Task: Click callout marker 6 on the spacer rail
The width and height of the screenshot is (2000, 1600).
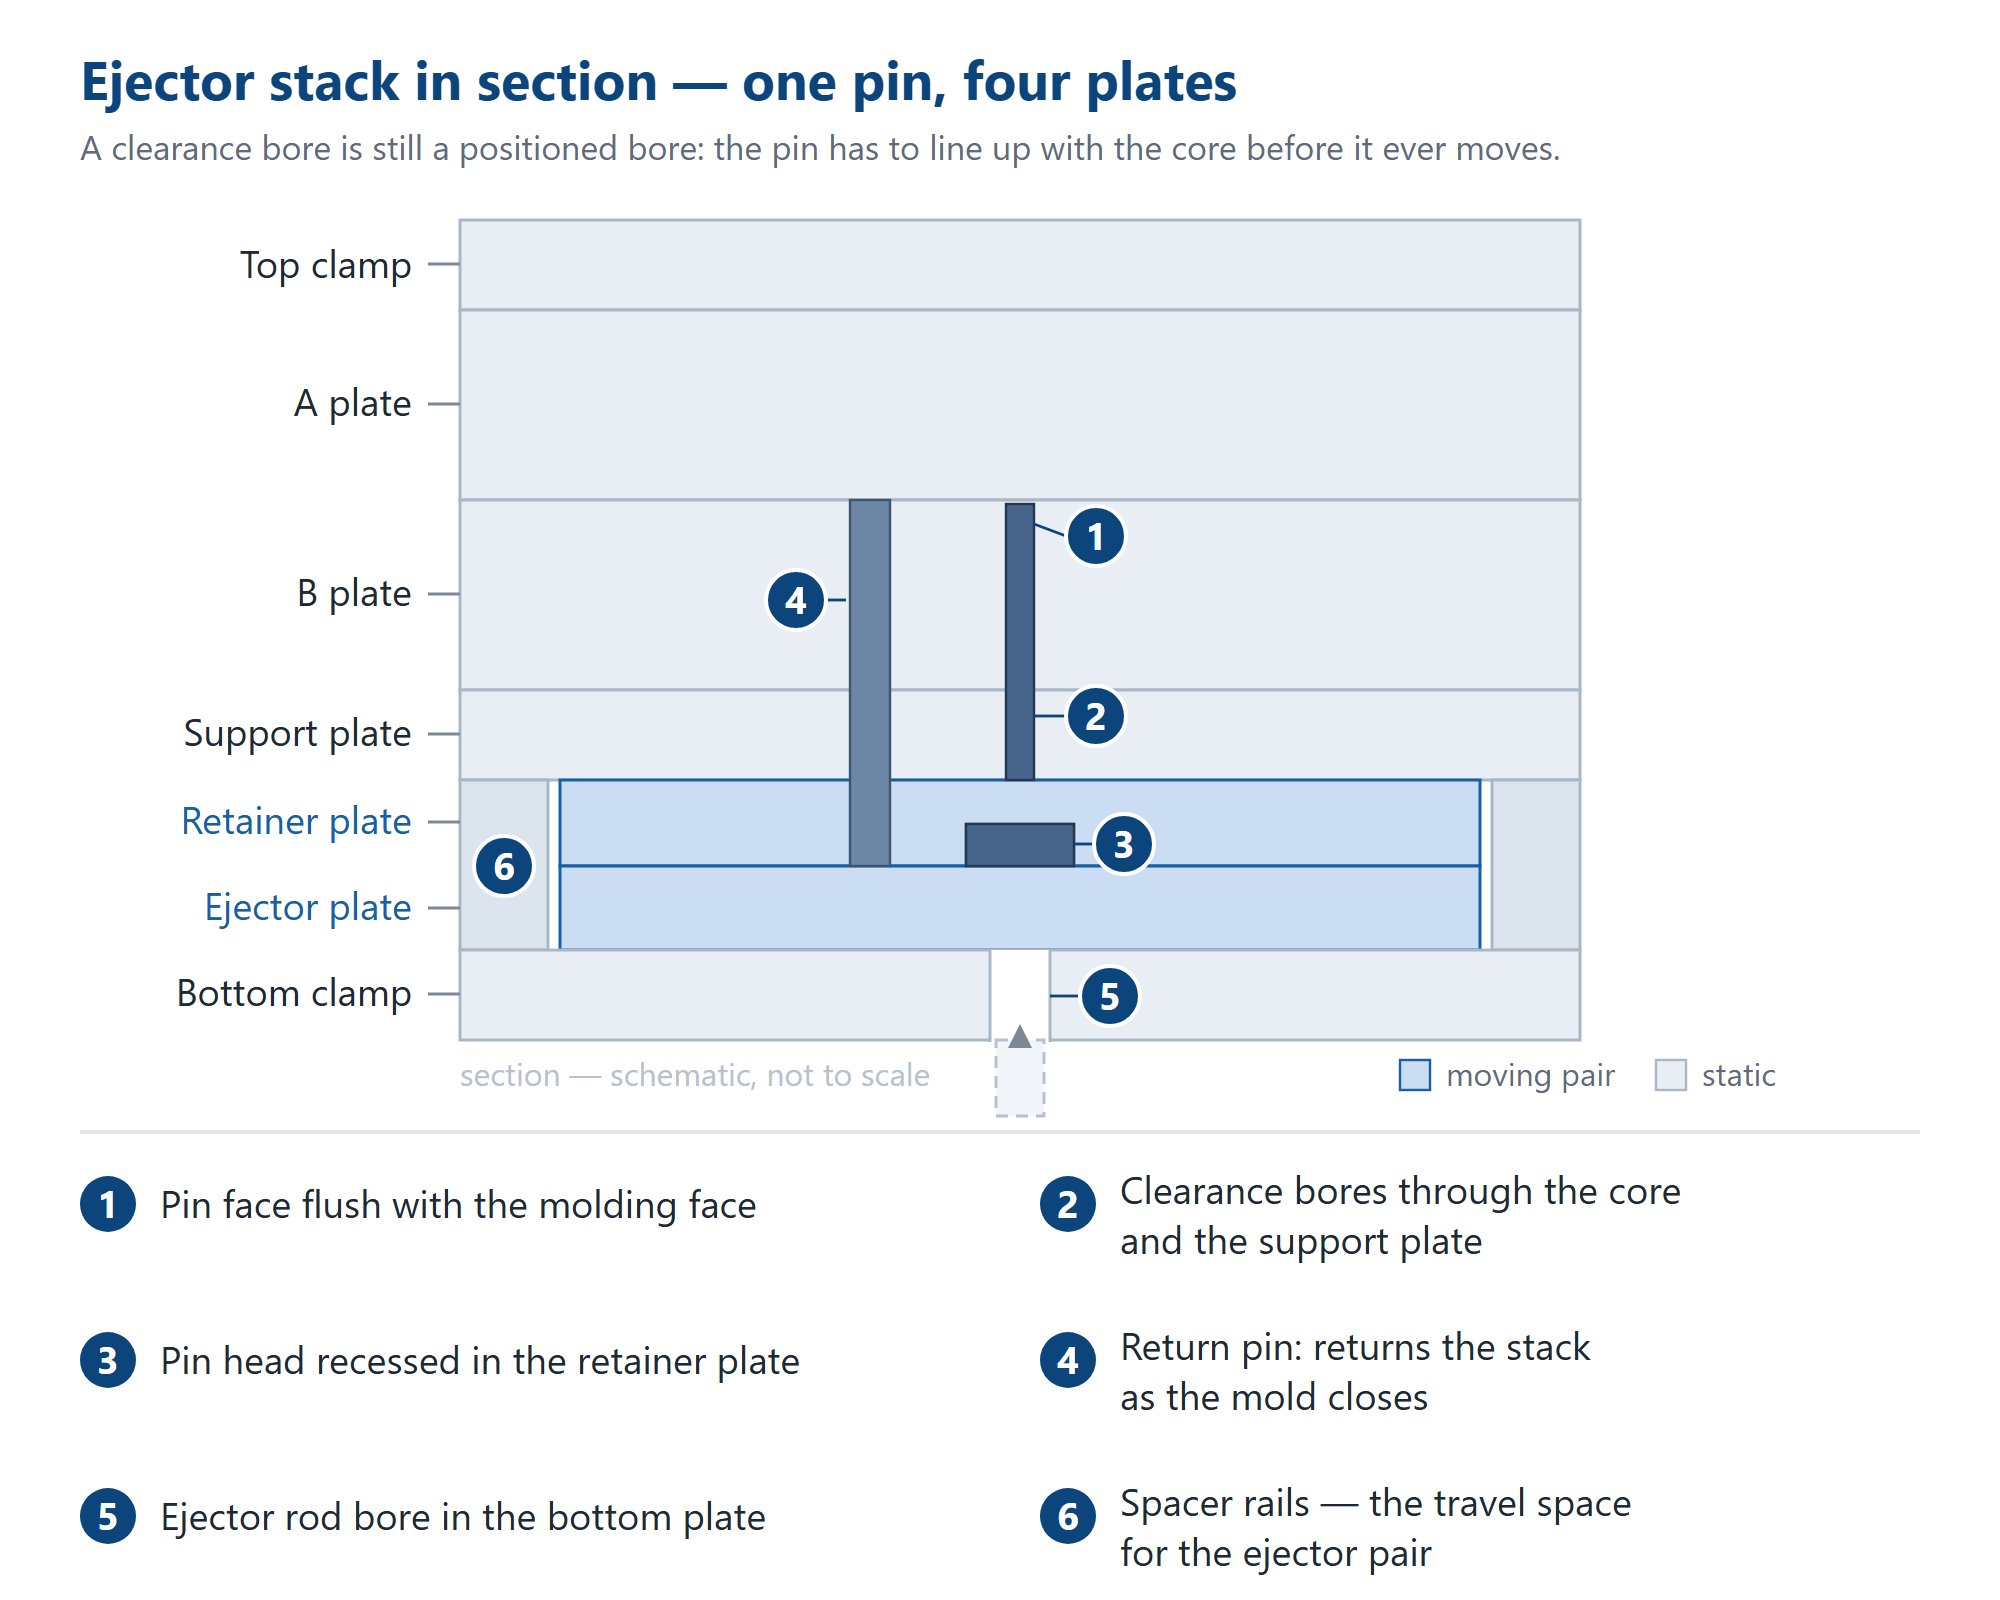Action: tap(504, 866)
